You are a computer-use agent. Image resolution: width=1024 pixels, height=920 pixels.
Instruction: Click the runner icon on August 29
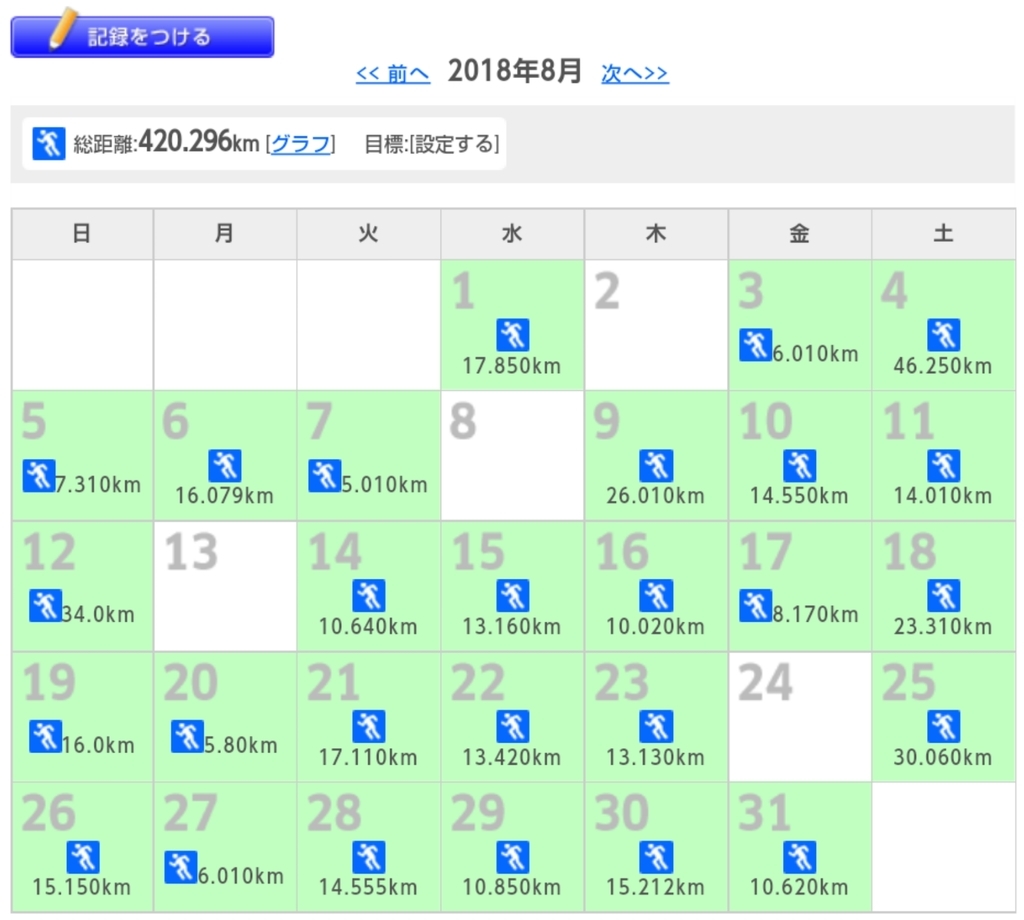coord(513,857)
